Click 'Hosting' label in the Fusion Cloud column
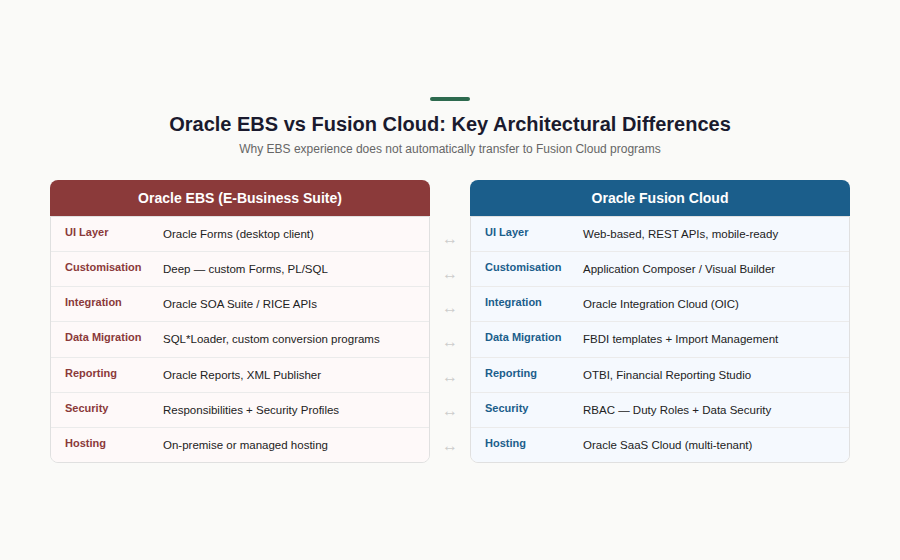The height and width of the screenshot is (560, 900). pos(506,444)
